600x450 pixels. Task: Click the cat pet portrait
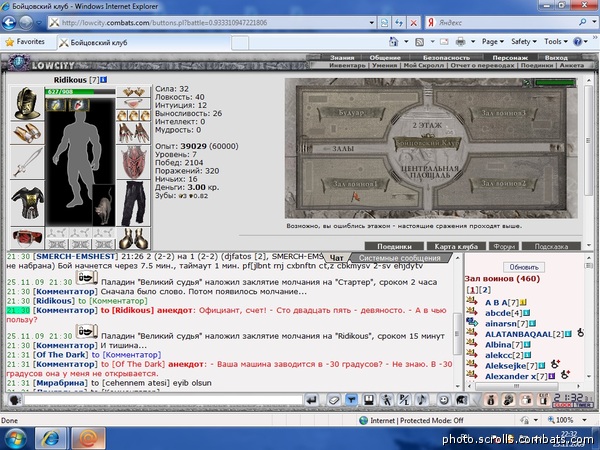coord(103,205)
